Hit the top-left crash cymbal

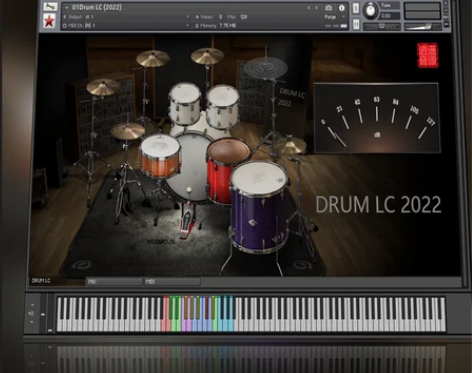pyautogui.click(x=153, y=59)
